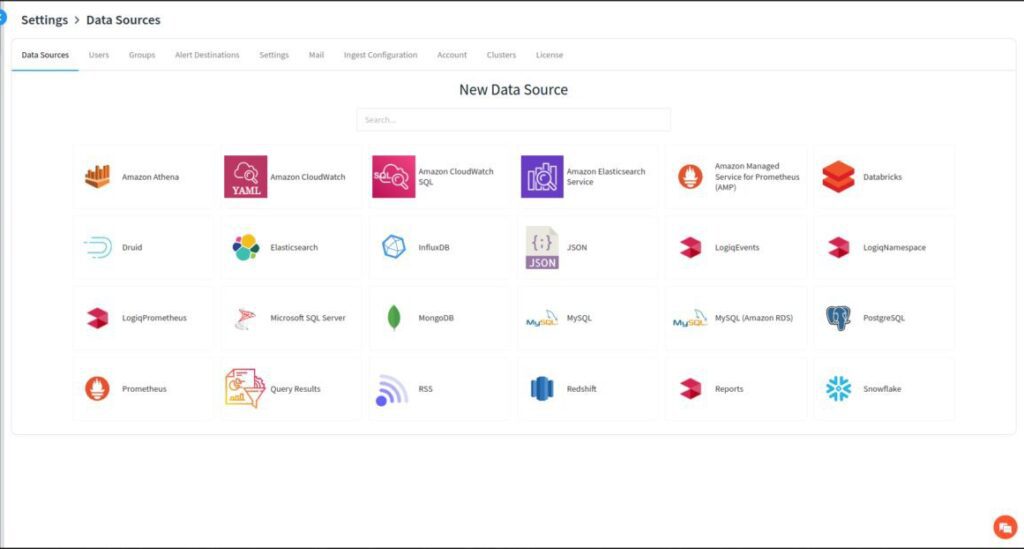Click the Elasticsearch label text

click(x=294, y=247)
